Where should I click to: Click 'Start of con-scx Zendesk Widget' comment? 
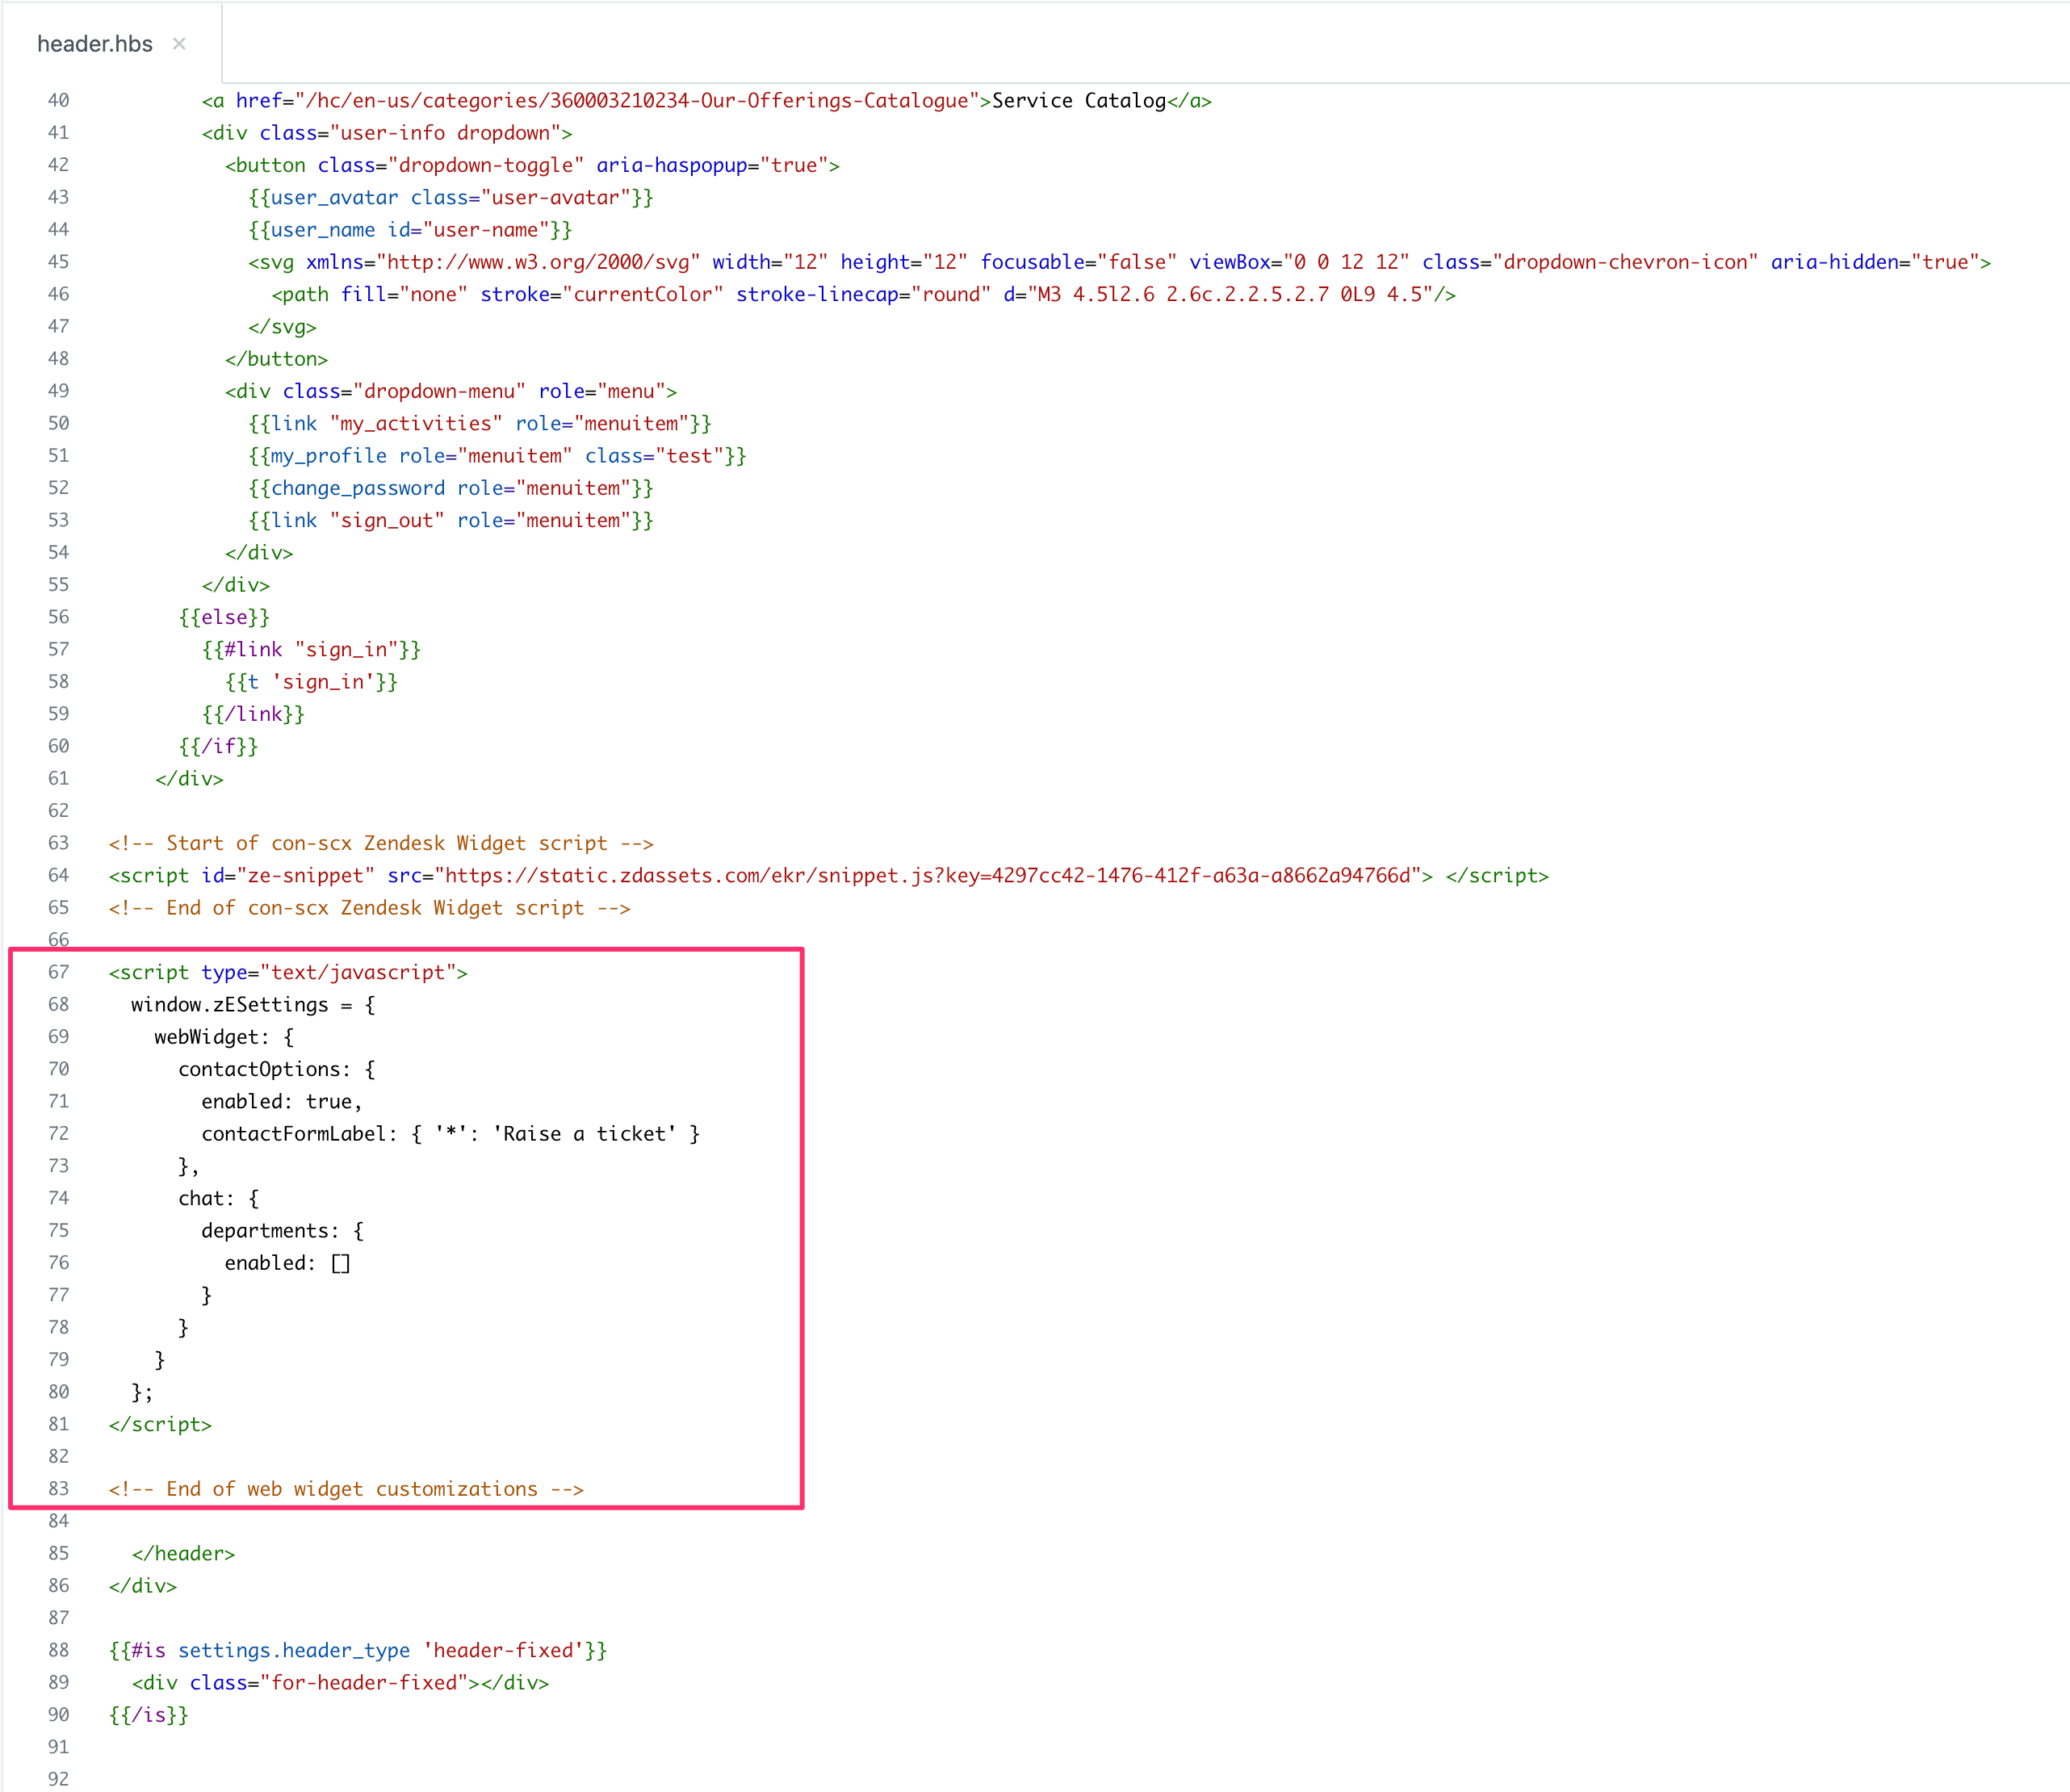tap(381, 843)
